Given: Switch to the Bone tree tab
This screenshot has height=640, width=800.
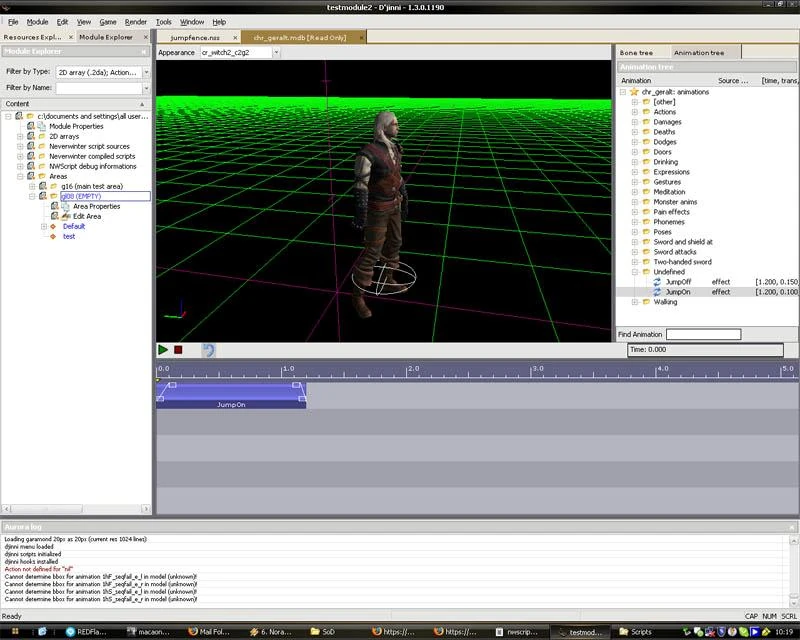Looking at the screenshot, I should pos(636,52).
